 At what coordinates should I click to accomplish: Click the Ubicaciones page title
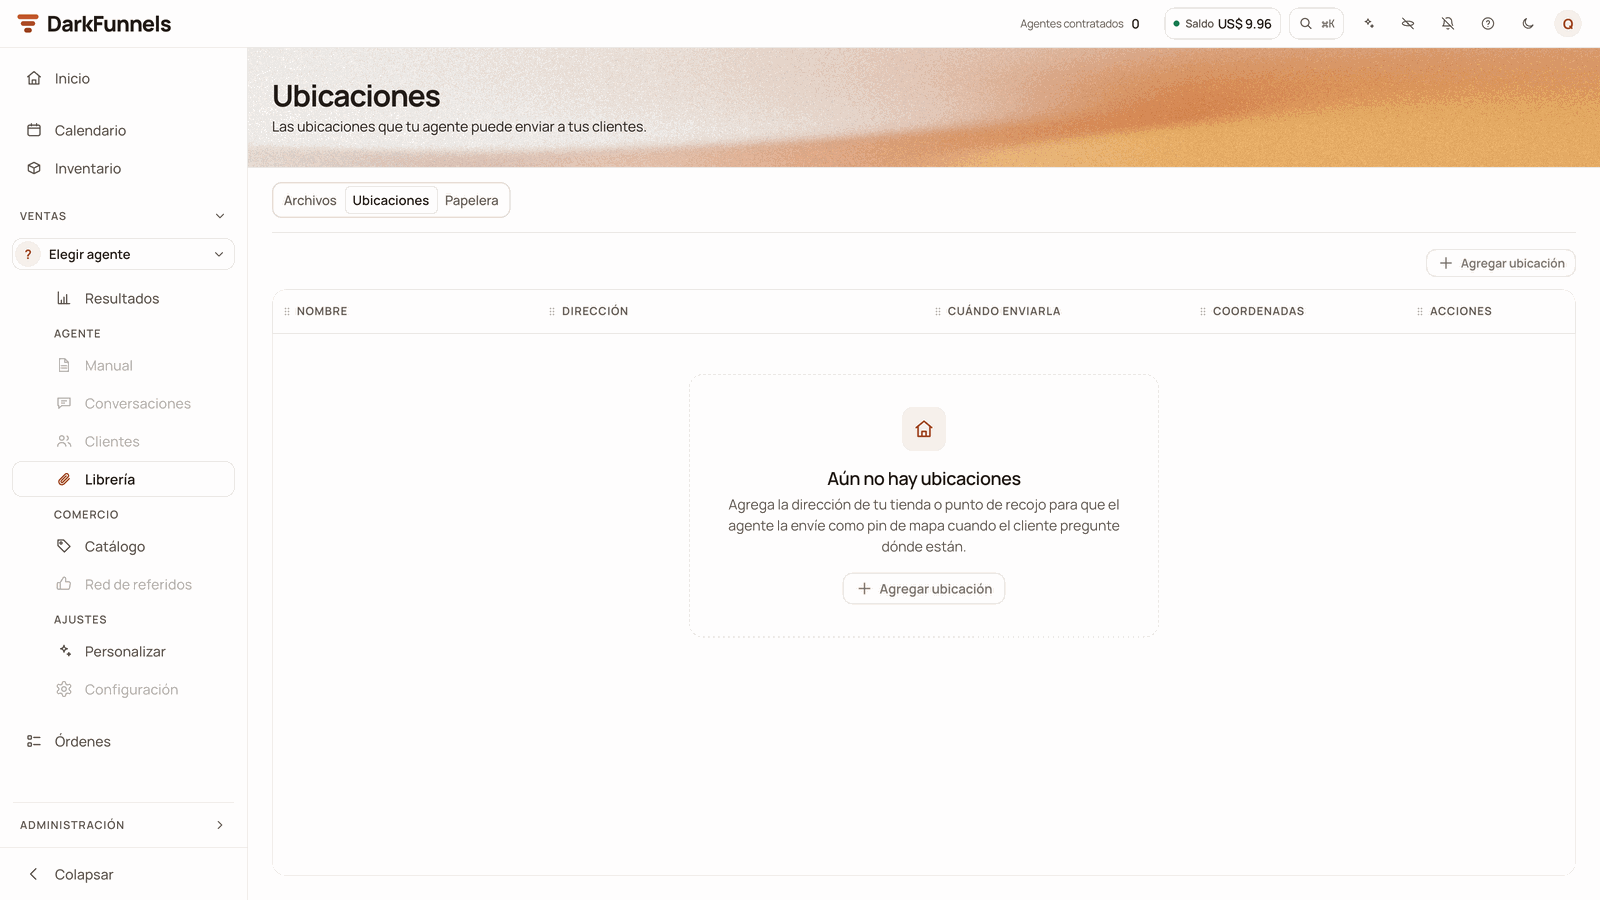356,96
